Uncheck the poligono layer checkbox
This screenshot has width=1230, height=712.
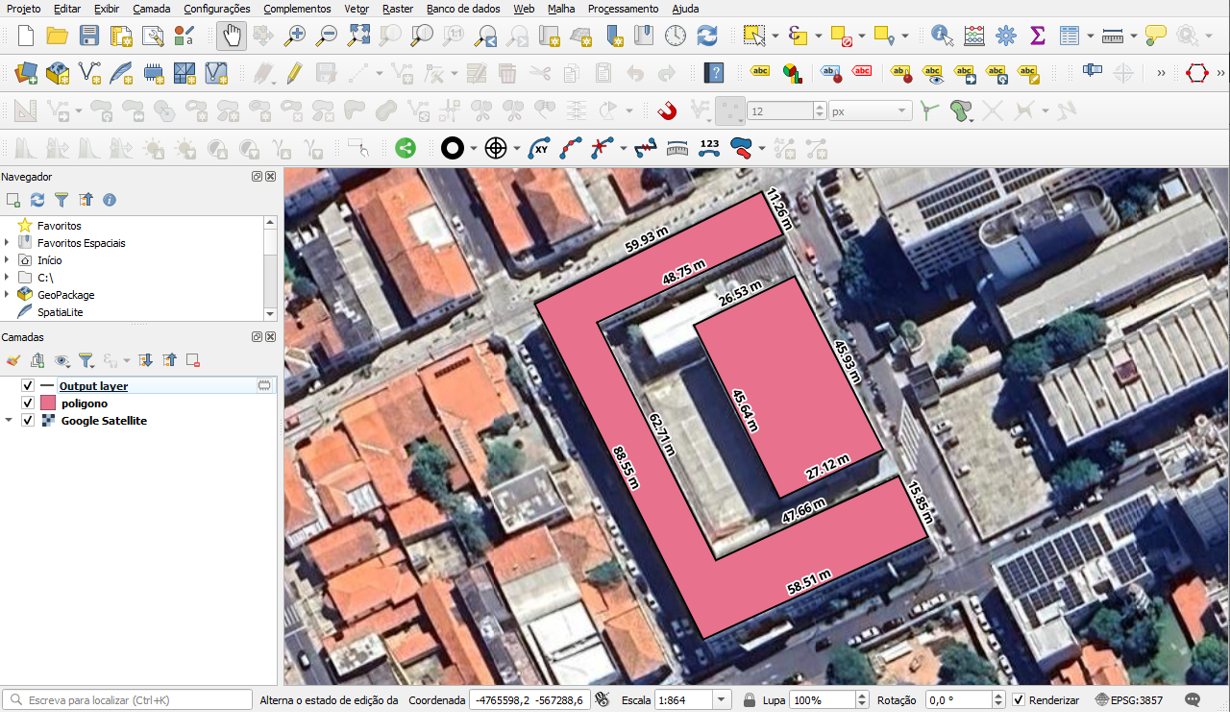point(28,403)
